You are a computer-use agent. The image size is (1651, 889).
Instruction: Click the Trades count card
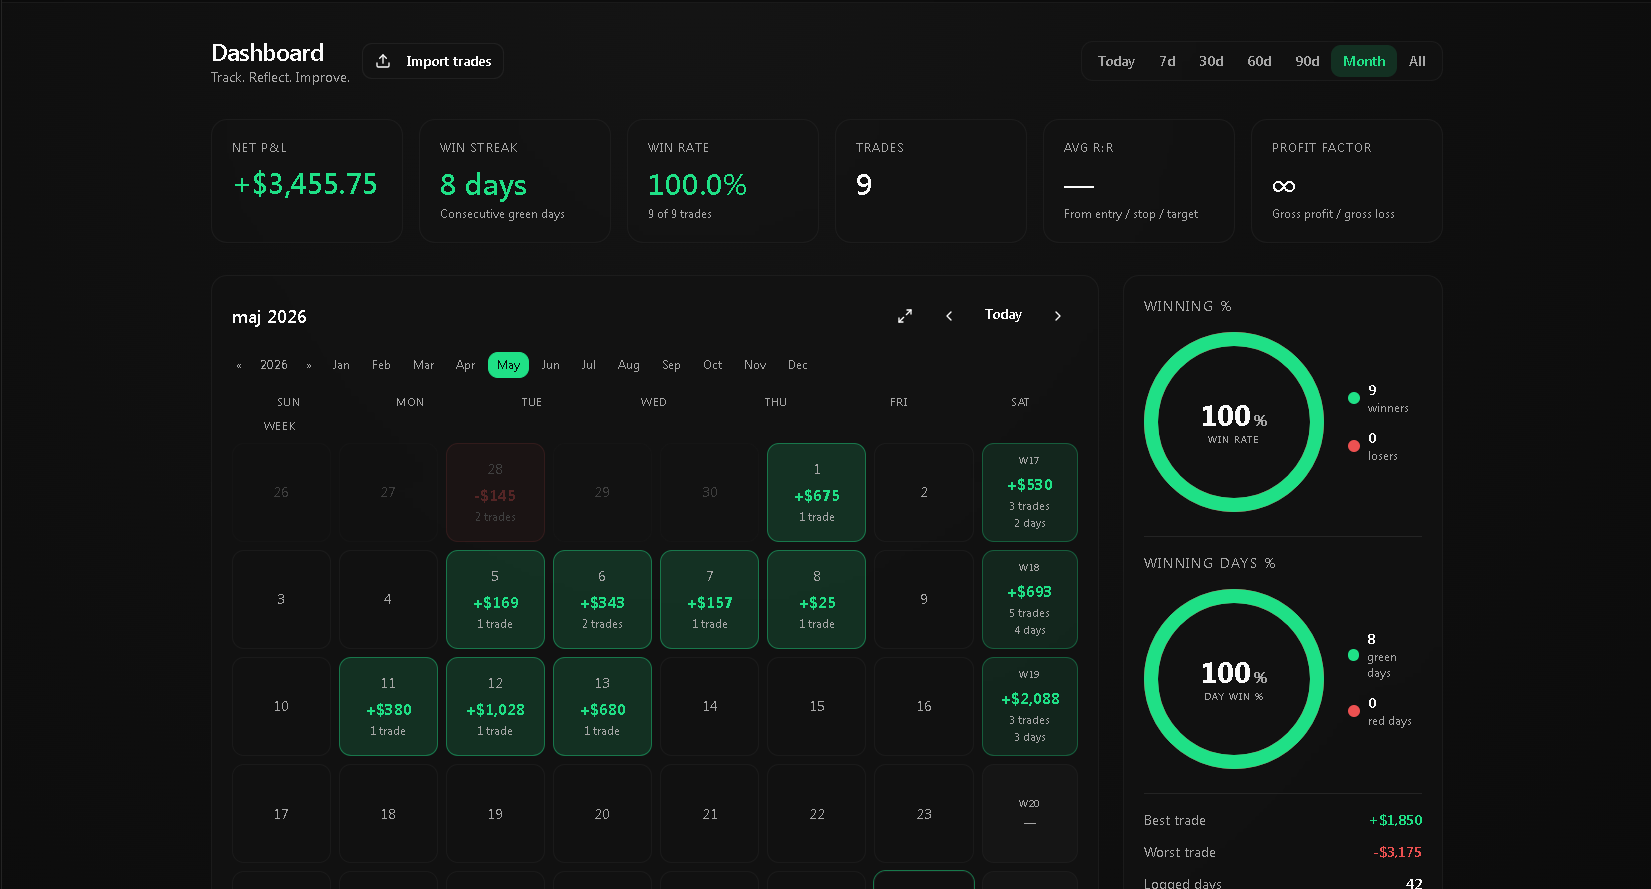[x=931, y=181]
